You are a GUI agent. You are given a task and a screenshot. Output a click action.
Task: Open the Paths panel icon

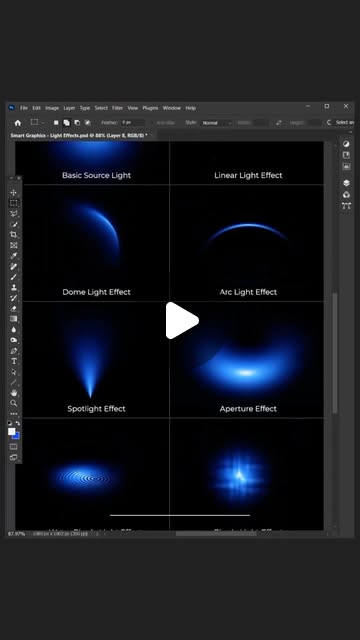click(346, 206)
